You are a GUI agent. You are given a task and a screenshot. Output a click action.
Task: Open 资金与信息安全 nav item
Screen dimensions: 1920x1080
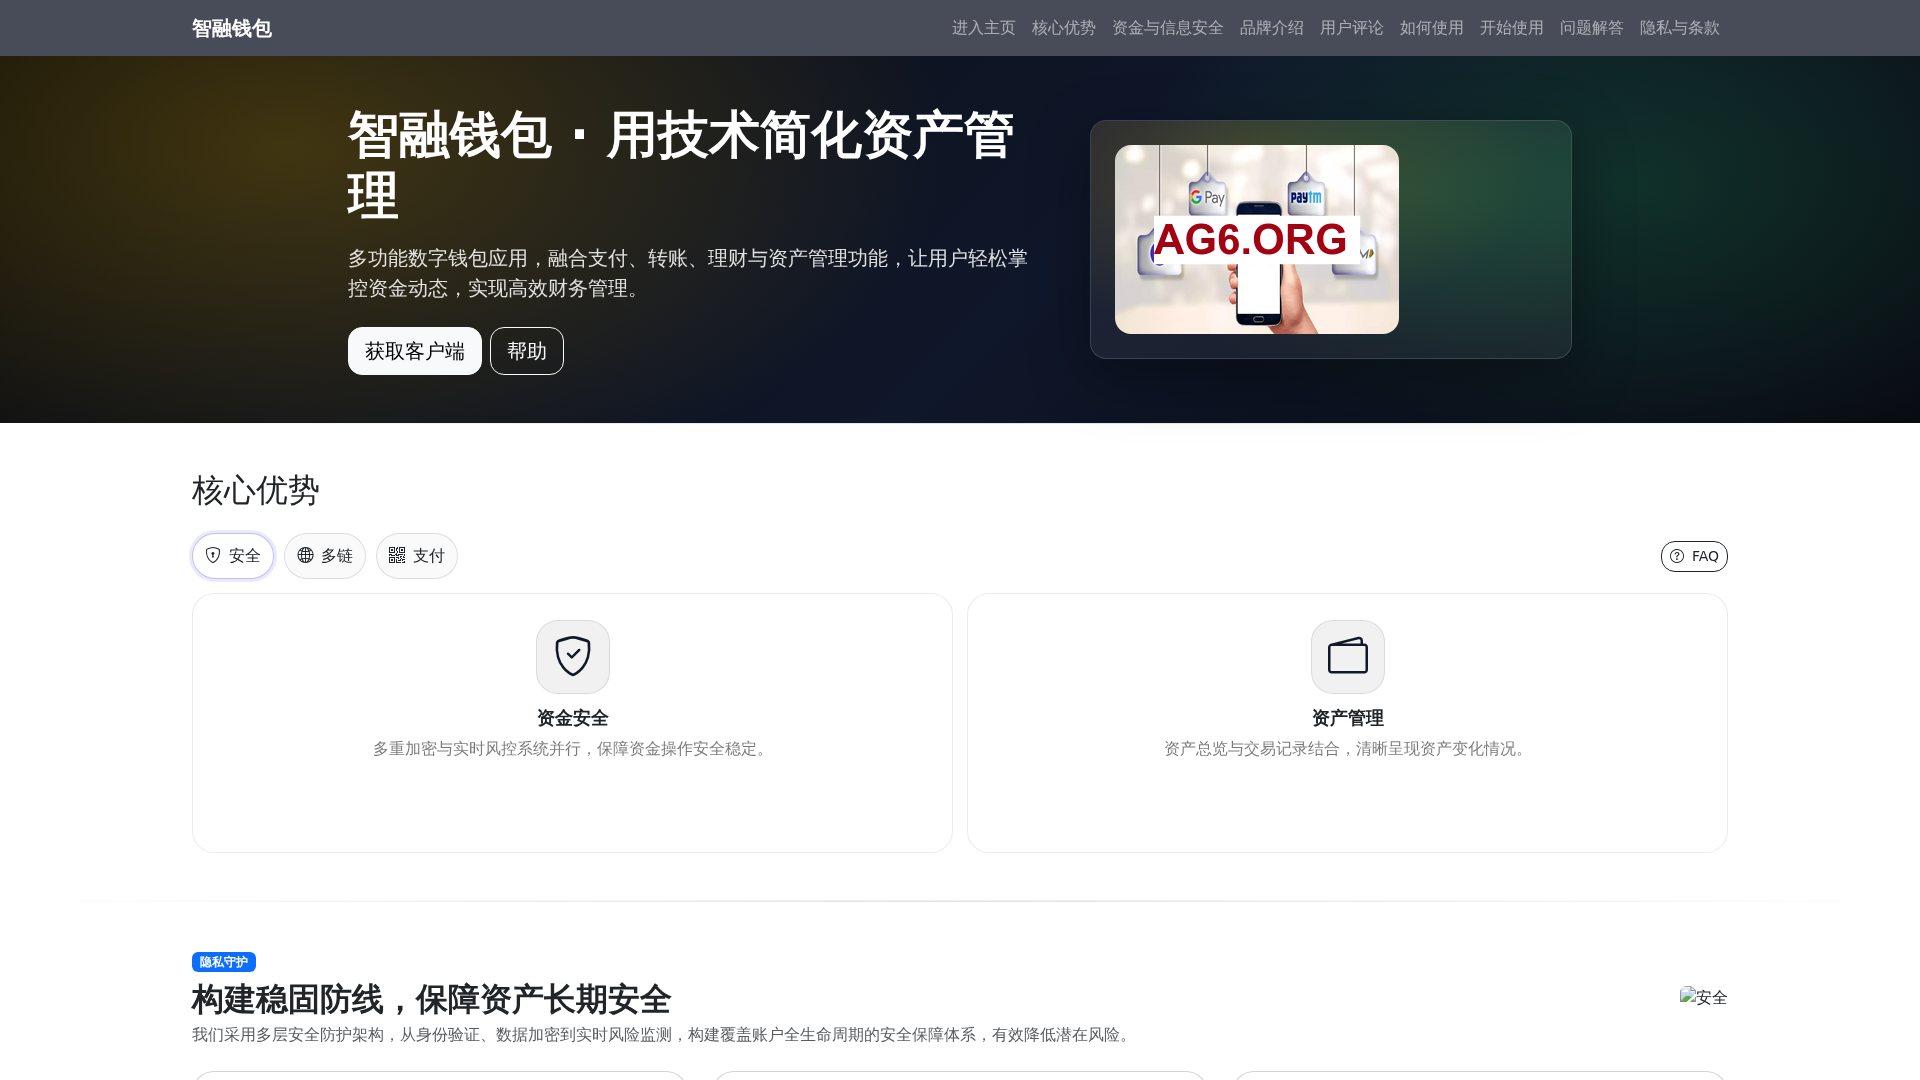pos(1167,28)
